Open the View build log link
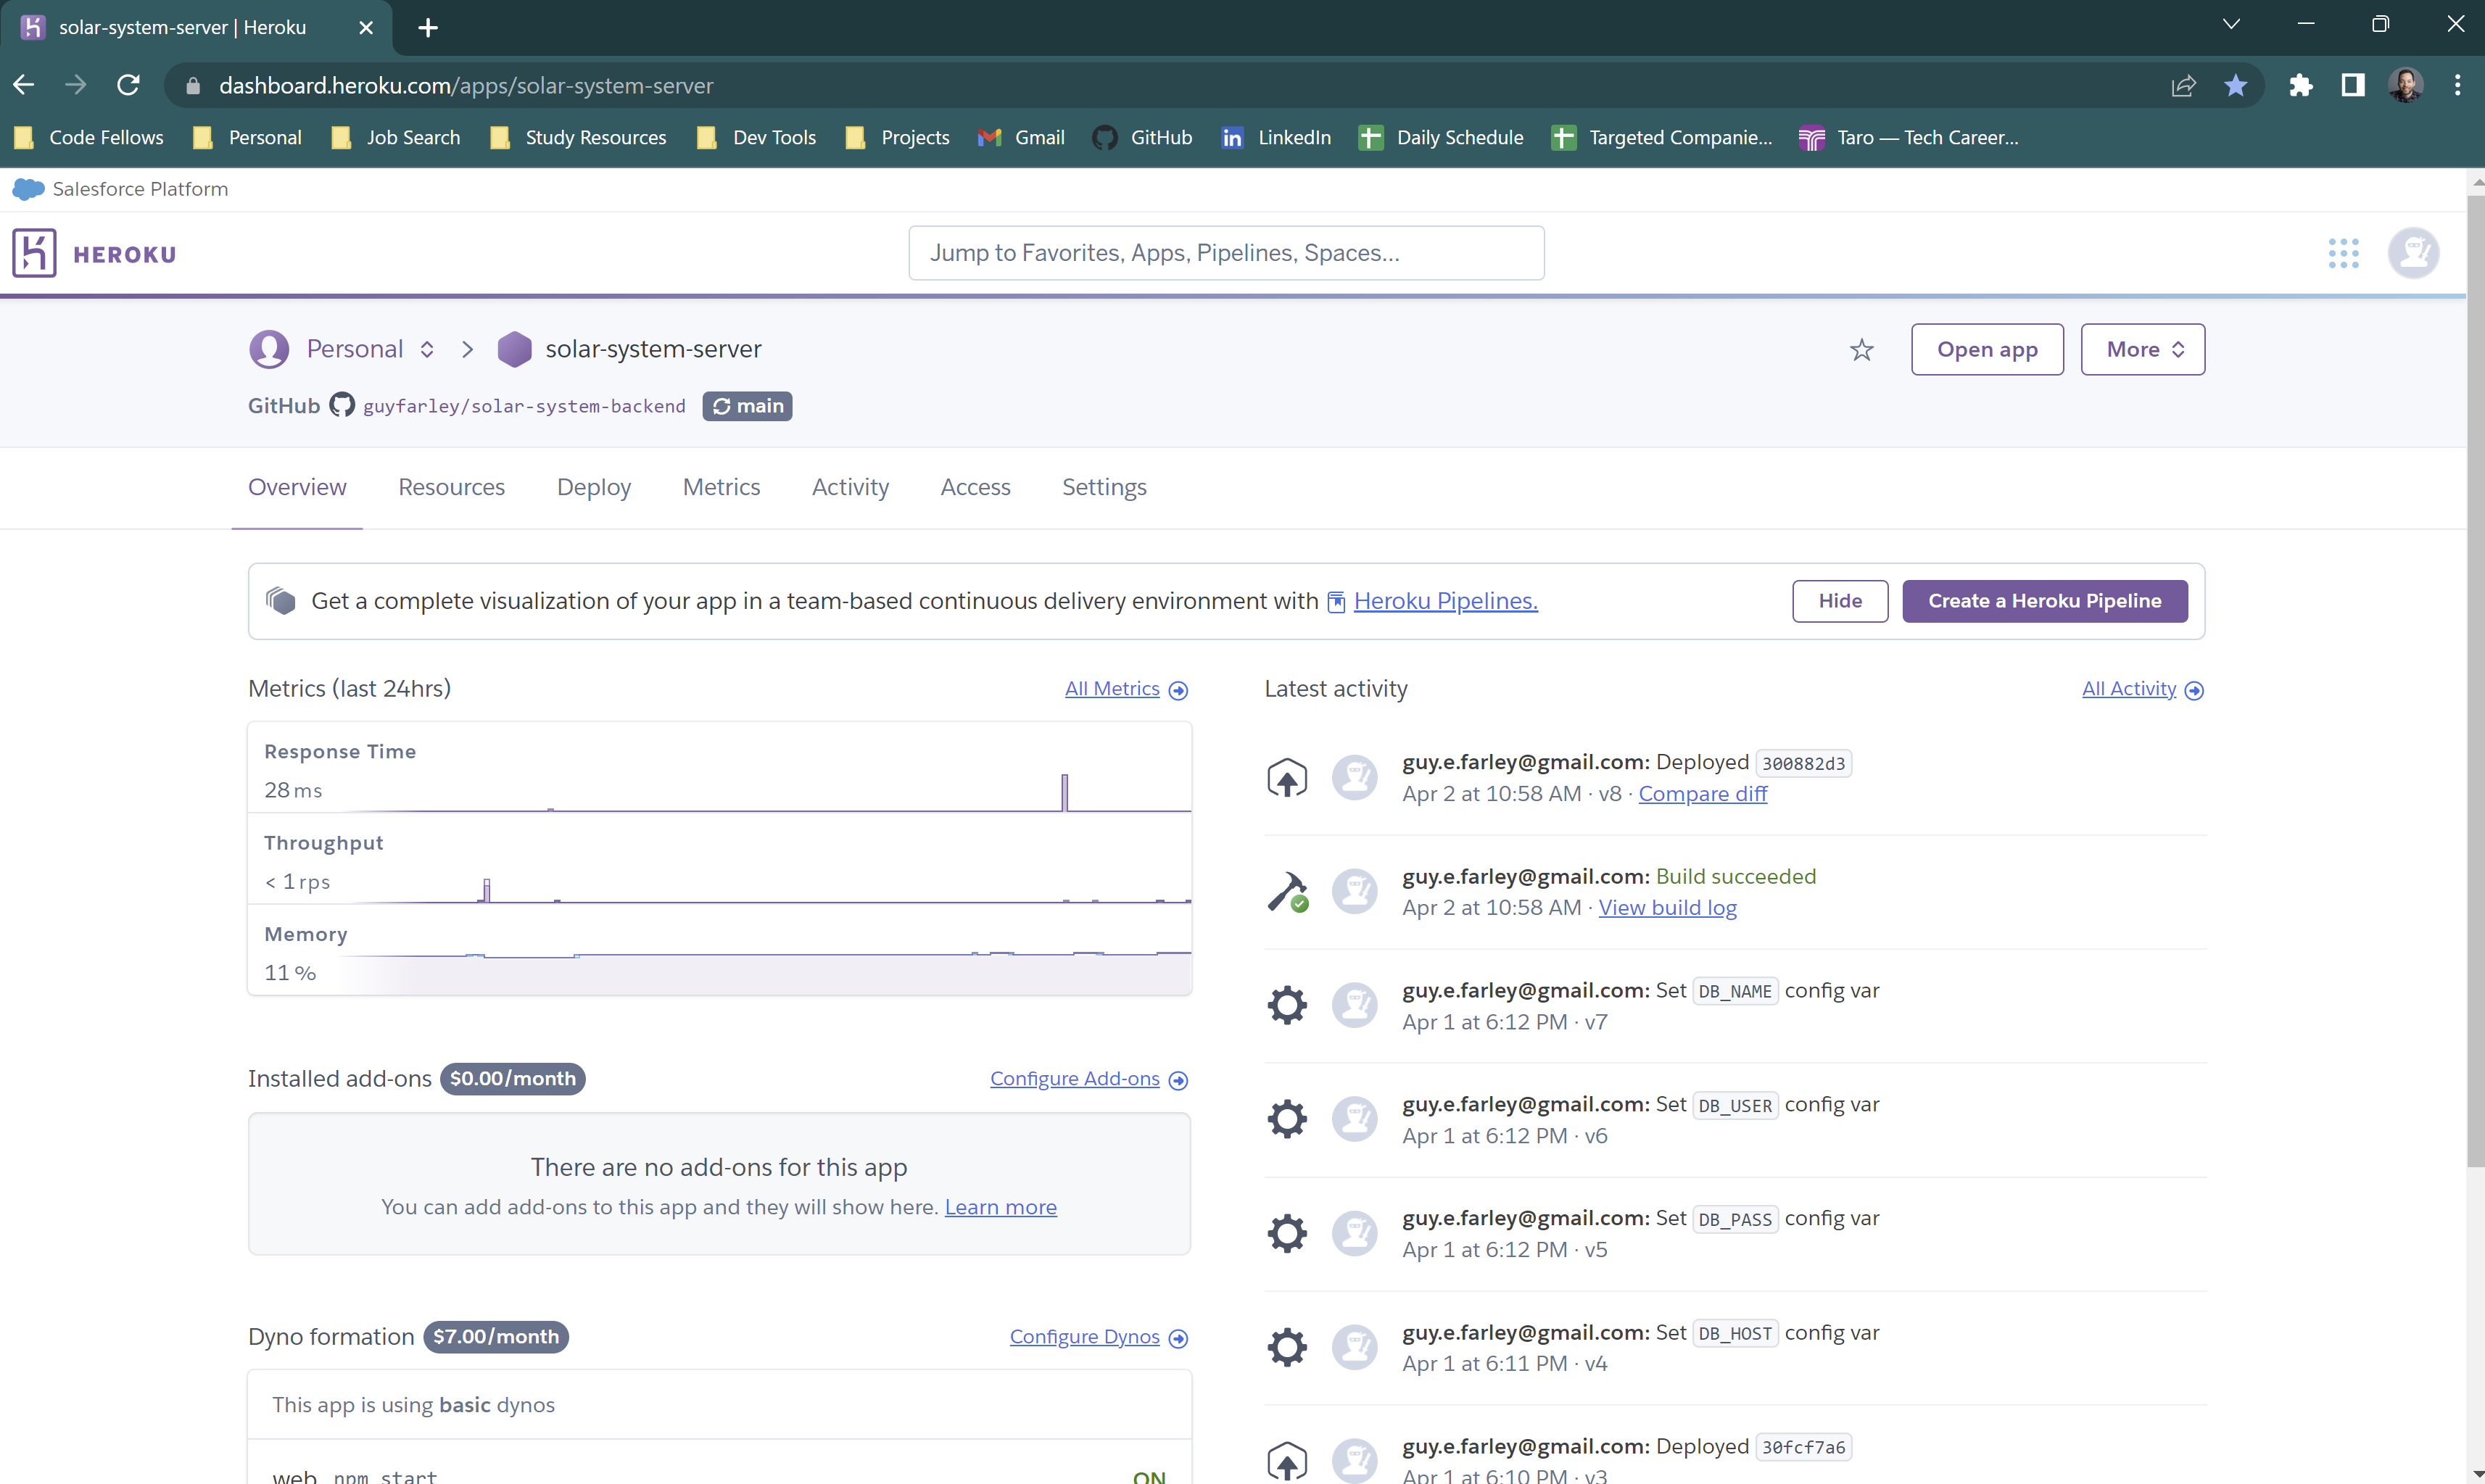The image size is (2485, 1484). (x=1667, y=908)
